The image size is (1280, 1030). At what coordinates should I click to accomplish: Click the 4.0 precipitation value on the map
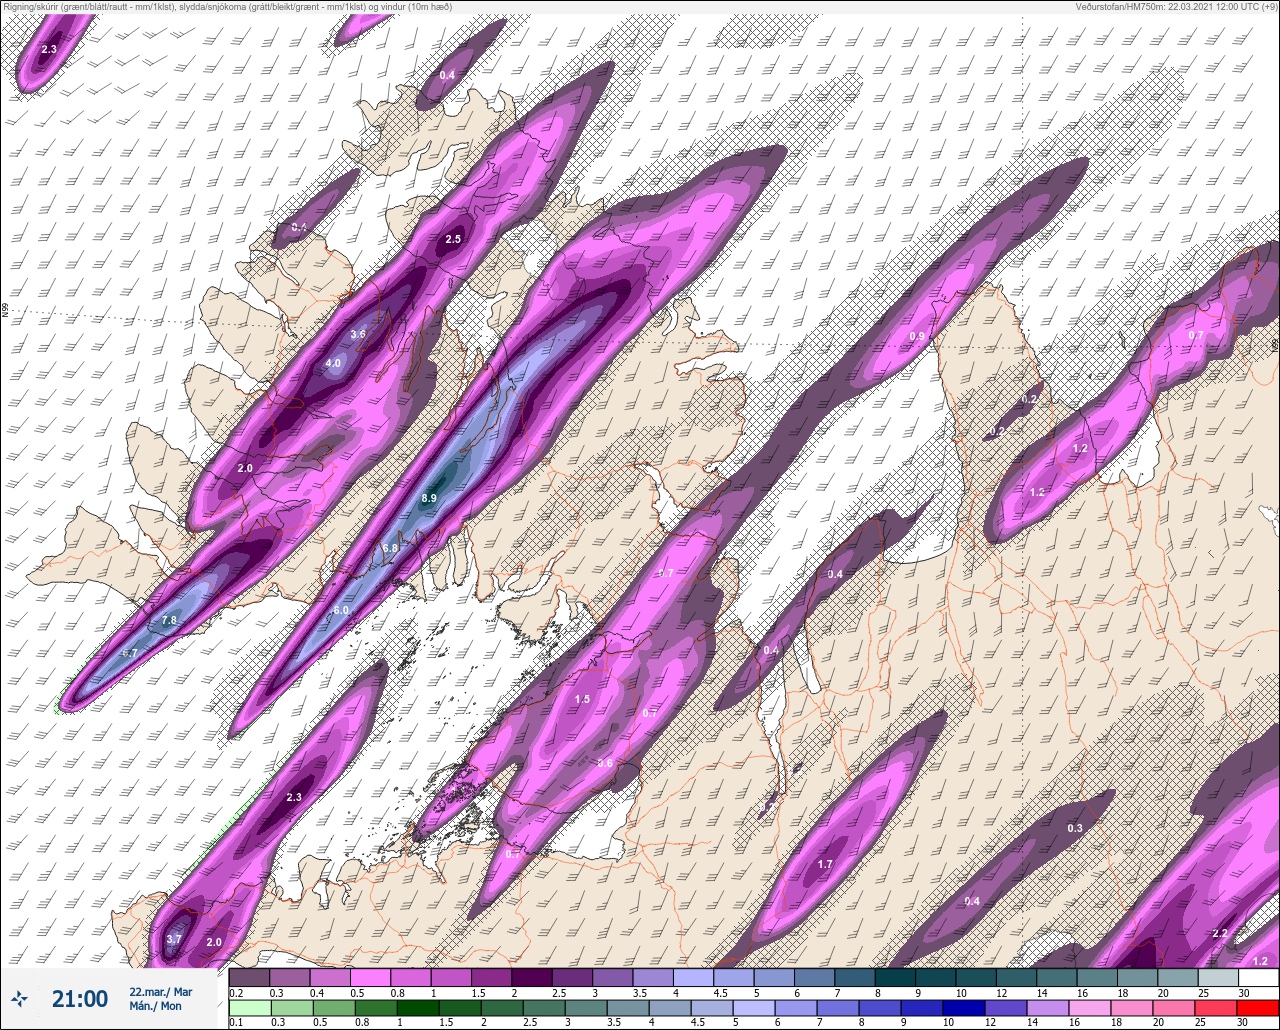333,363
